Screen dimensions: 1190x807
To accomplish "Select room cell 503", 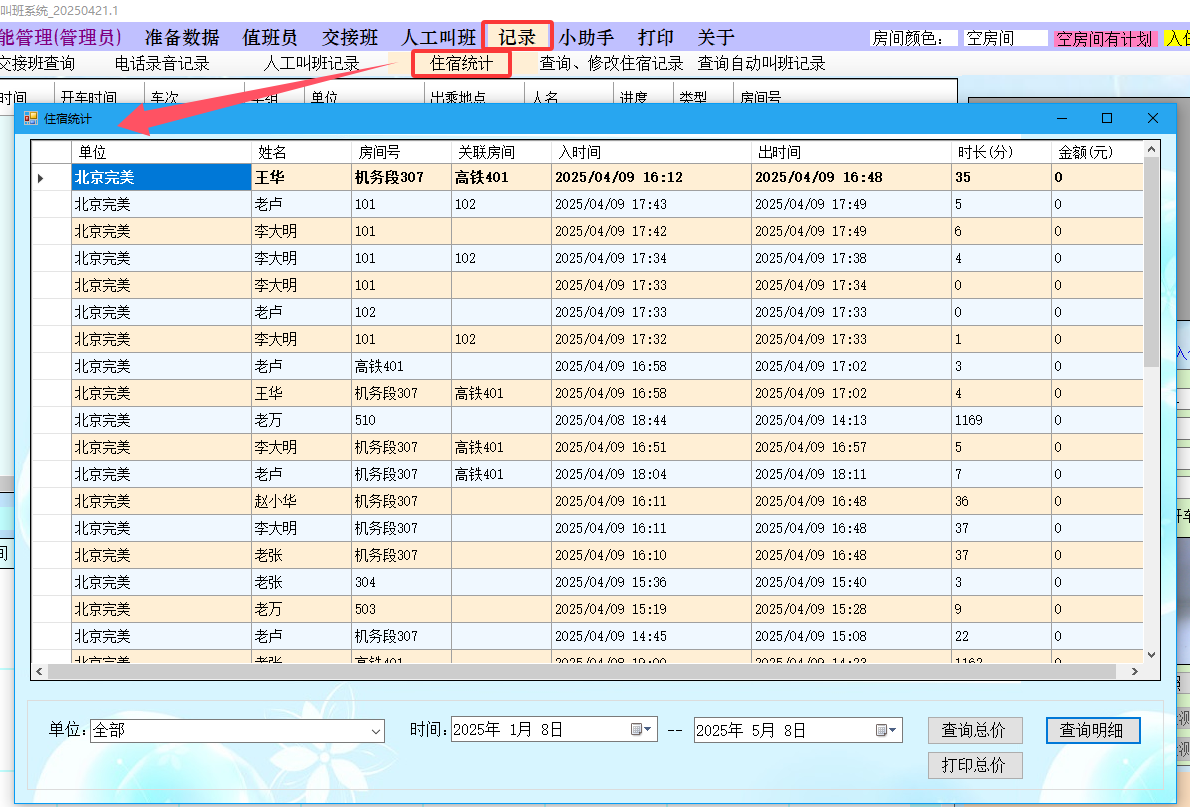I will coord(401,609).
